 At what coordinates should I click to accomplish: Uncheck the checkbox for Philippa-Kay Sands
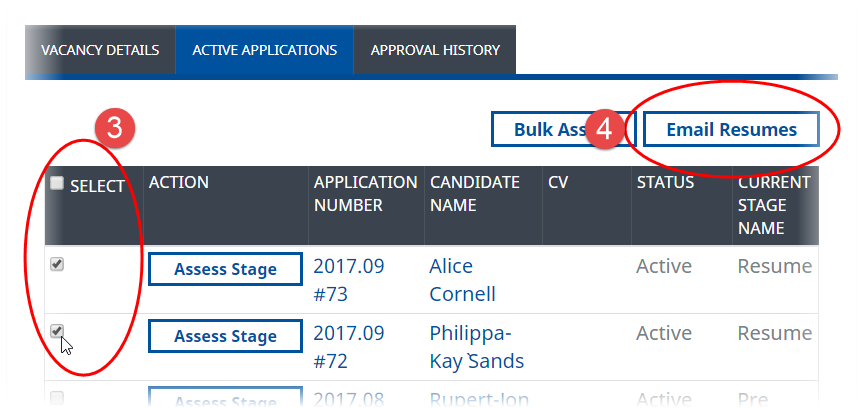57,331
